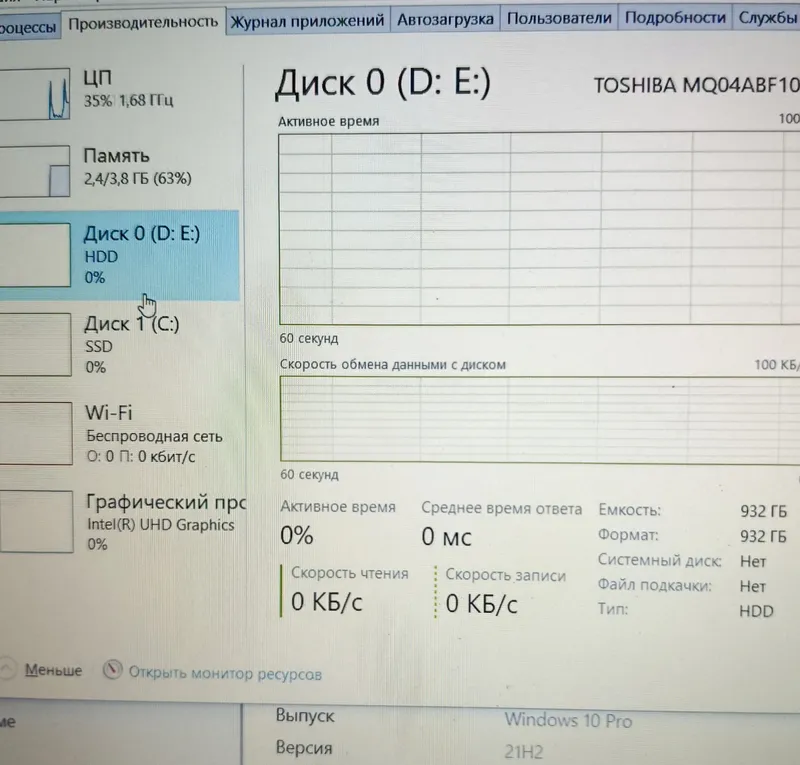
Task: Select the Графический процессор item
Action: click(x=122, y=522)
